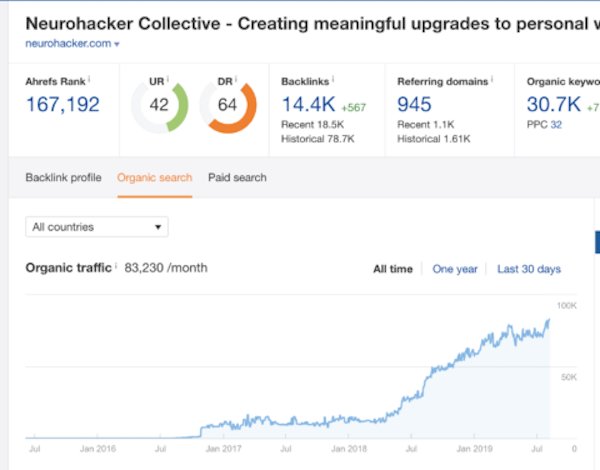Click the Referring domains info icon
The width and height of the screenshot is (600, 470).
pos(492,79)
